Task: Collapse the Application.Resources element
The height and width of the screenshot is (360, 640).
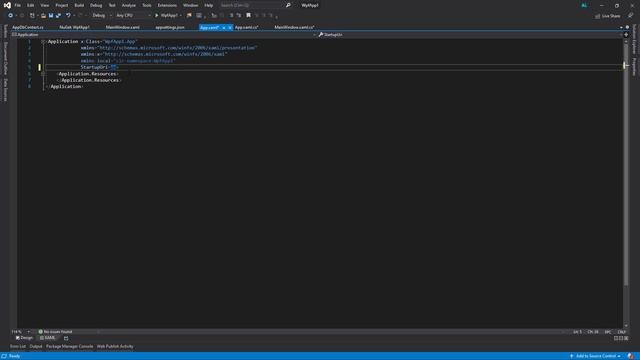Action: (43, 74)
